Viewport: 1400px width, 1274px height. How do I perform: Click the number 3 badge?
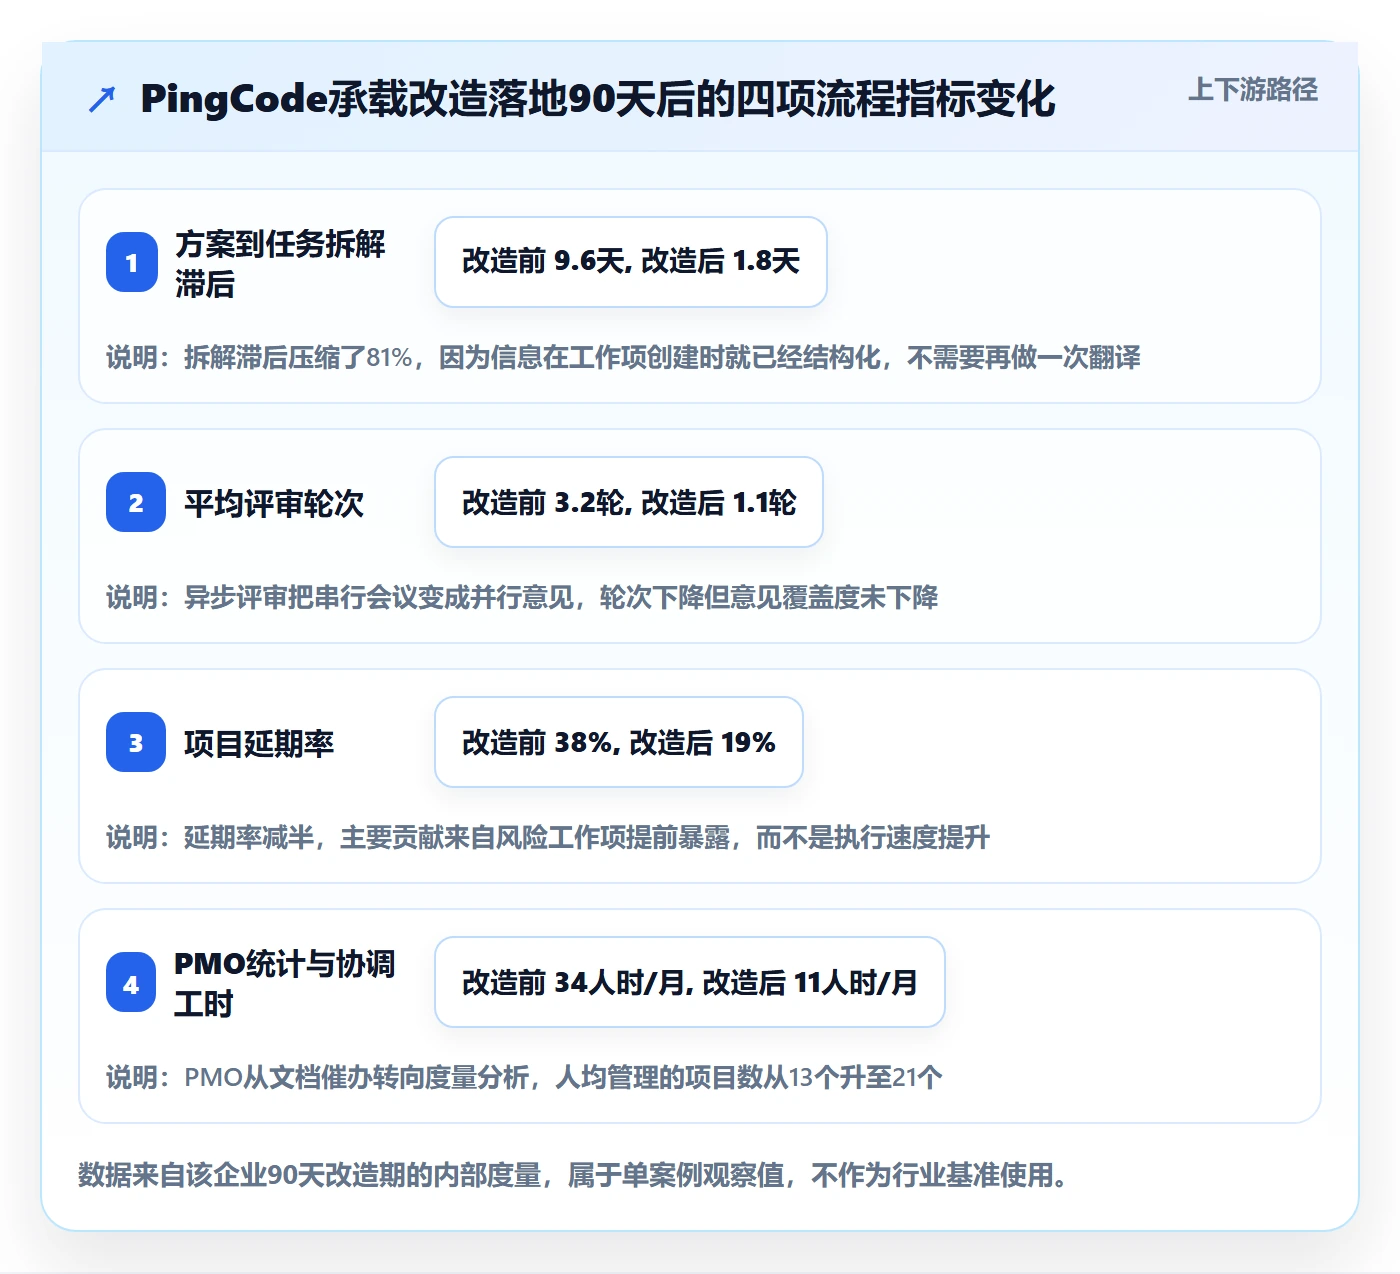point(136,742)
